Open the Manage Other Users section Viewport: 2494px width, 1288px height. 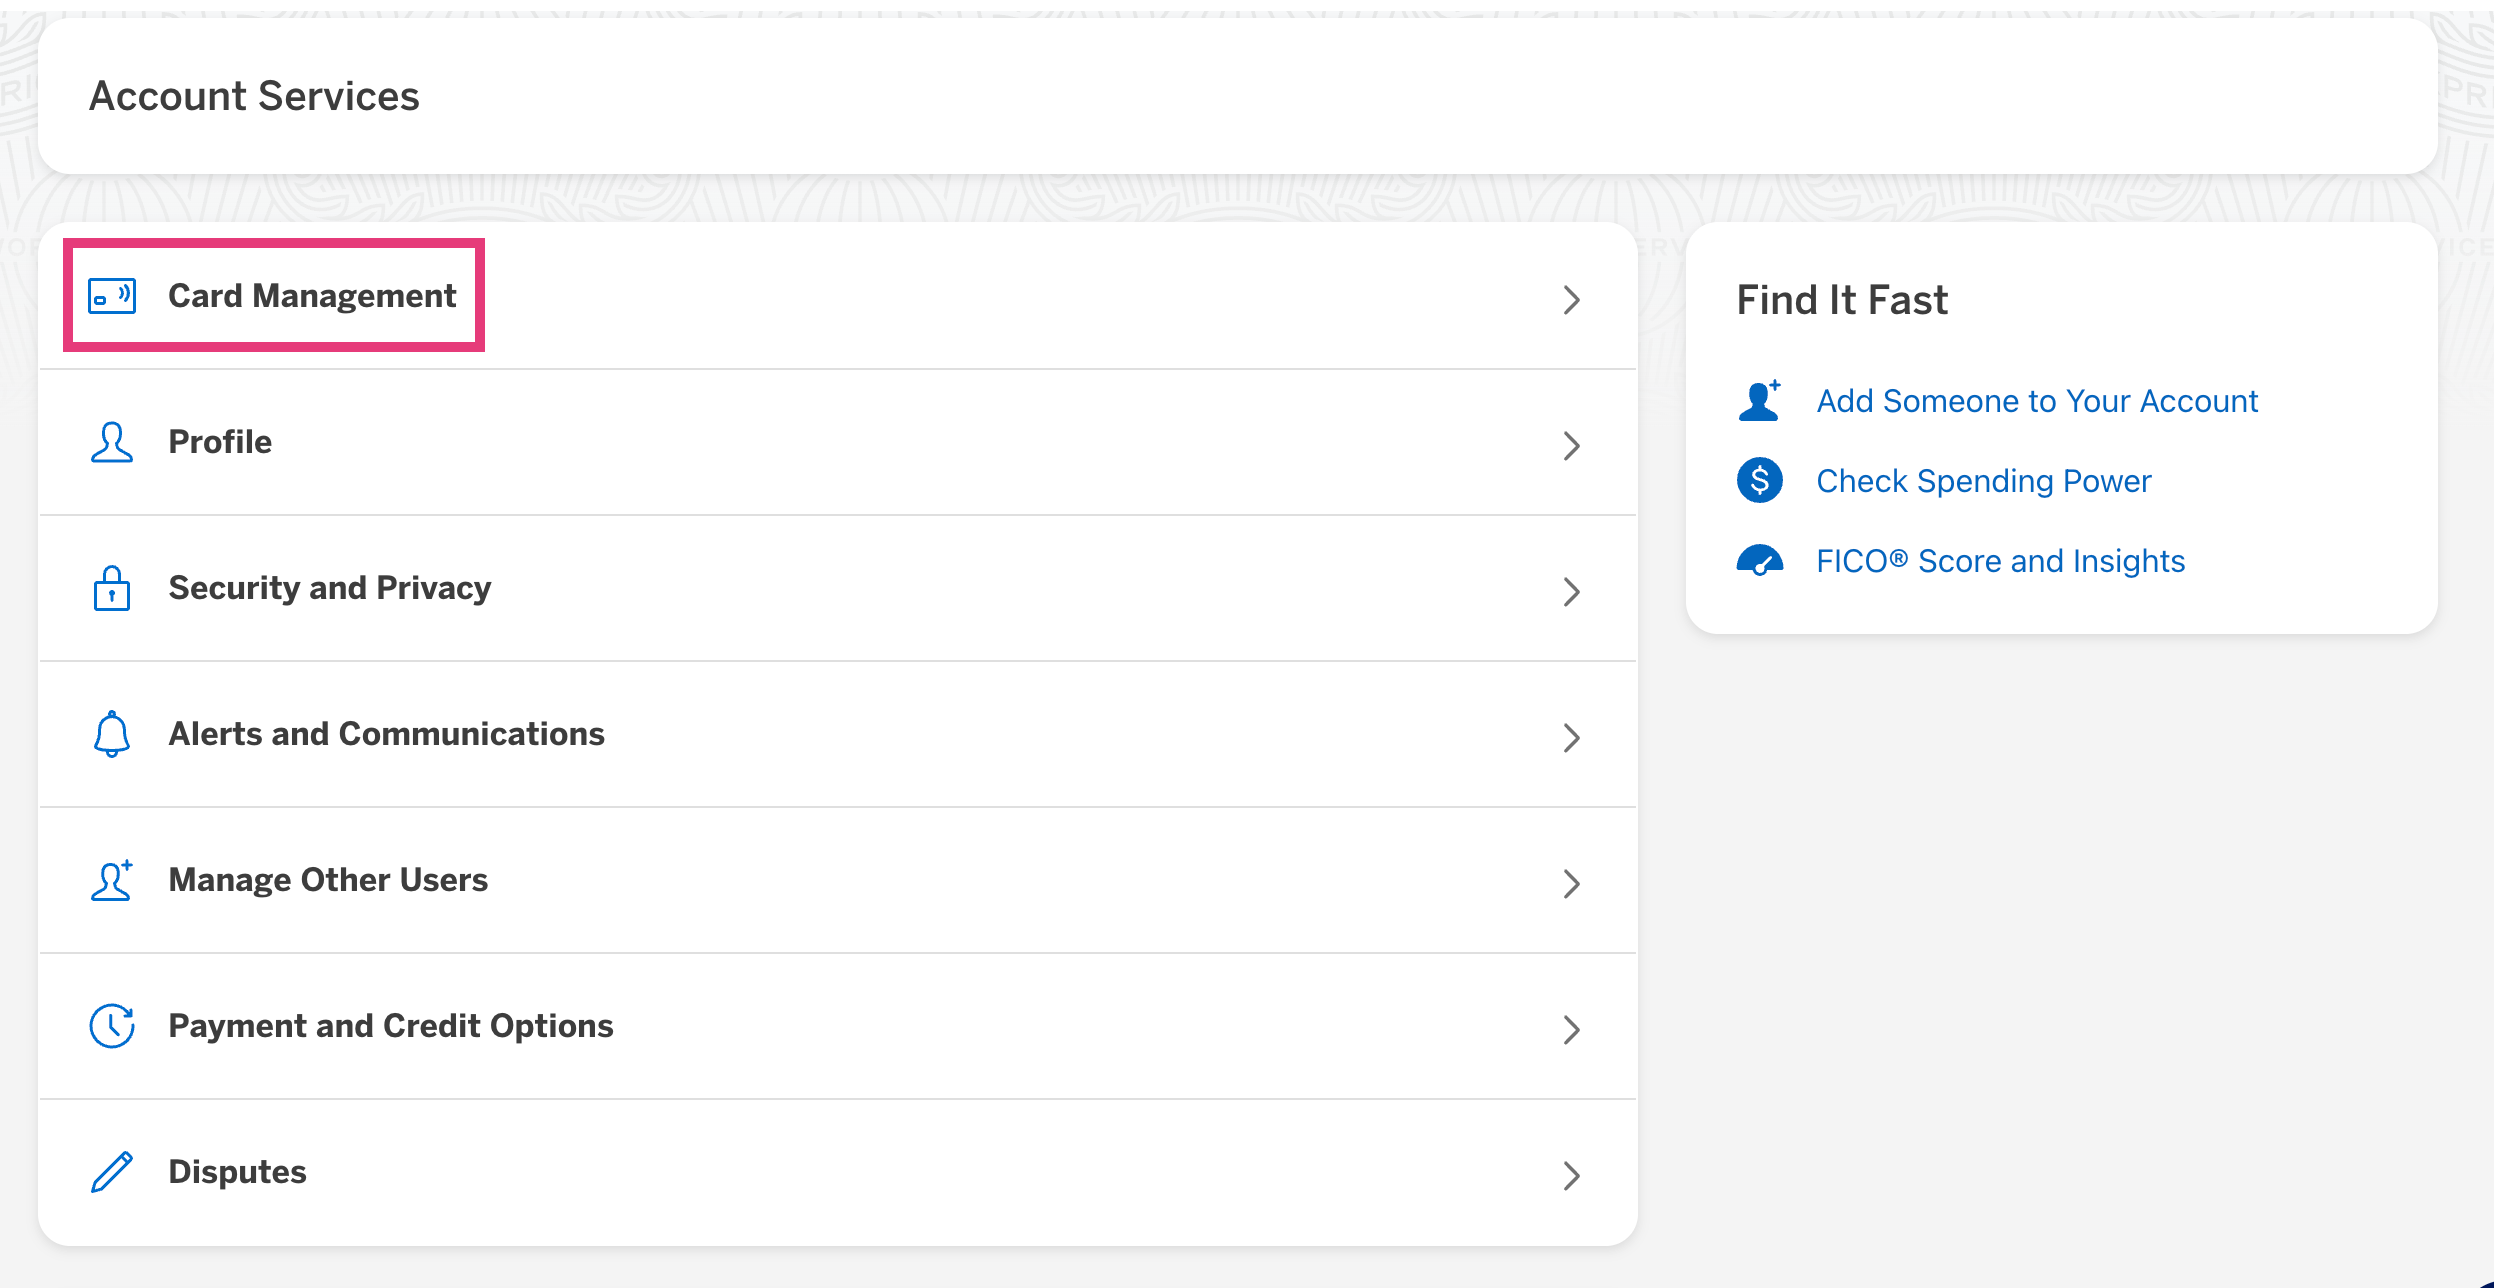tap(328, 880)
